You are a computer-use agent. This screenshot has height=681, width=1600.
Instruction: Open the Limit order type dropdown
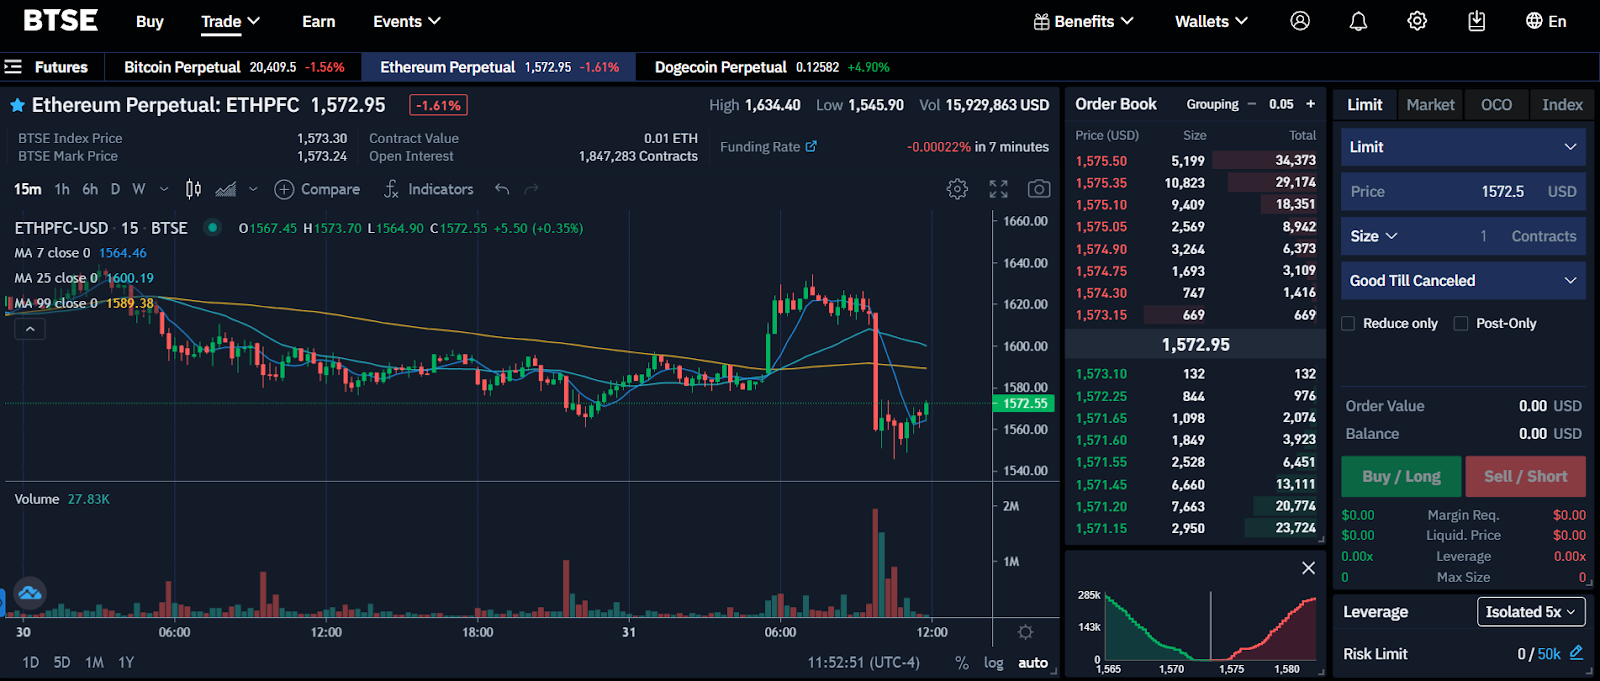1462,147
